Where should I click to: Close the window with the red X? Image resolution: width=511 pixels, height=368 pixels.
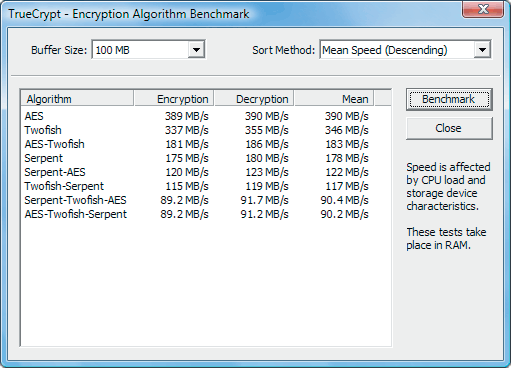point(483,9)
